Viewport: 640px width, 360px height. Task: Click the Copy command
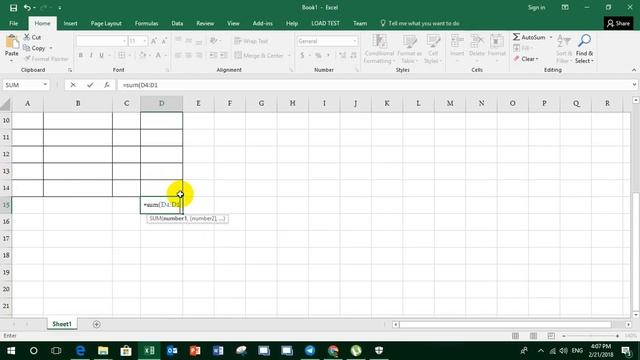coord(35,48)
